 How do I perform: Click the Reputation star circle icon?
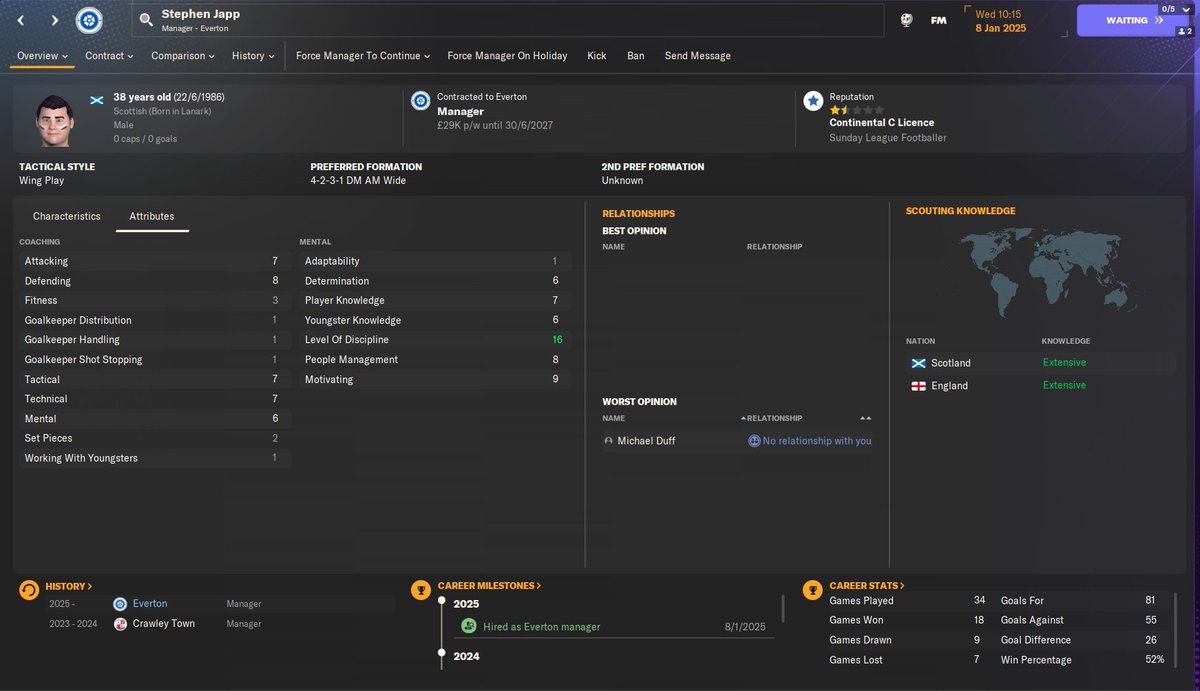813,100
